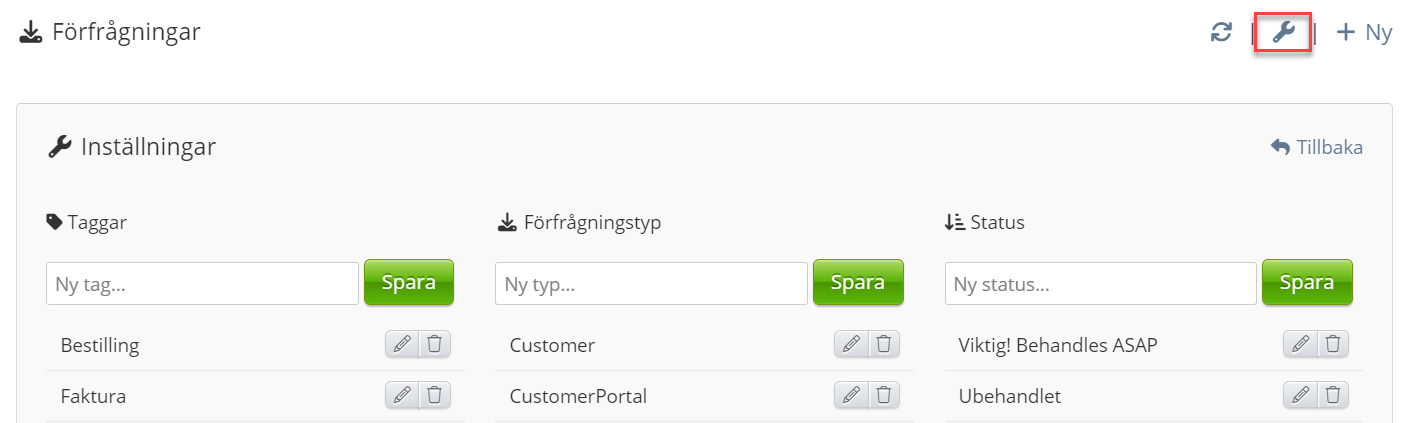Click the refresh icon in the header
This screenshot has height=423, width=1404.
1221,32
